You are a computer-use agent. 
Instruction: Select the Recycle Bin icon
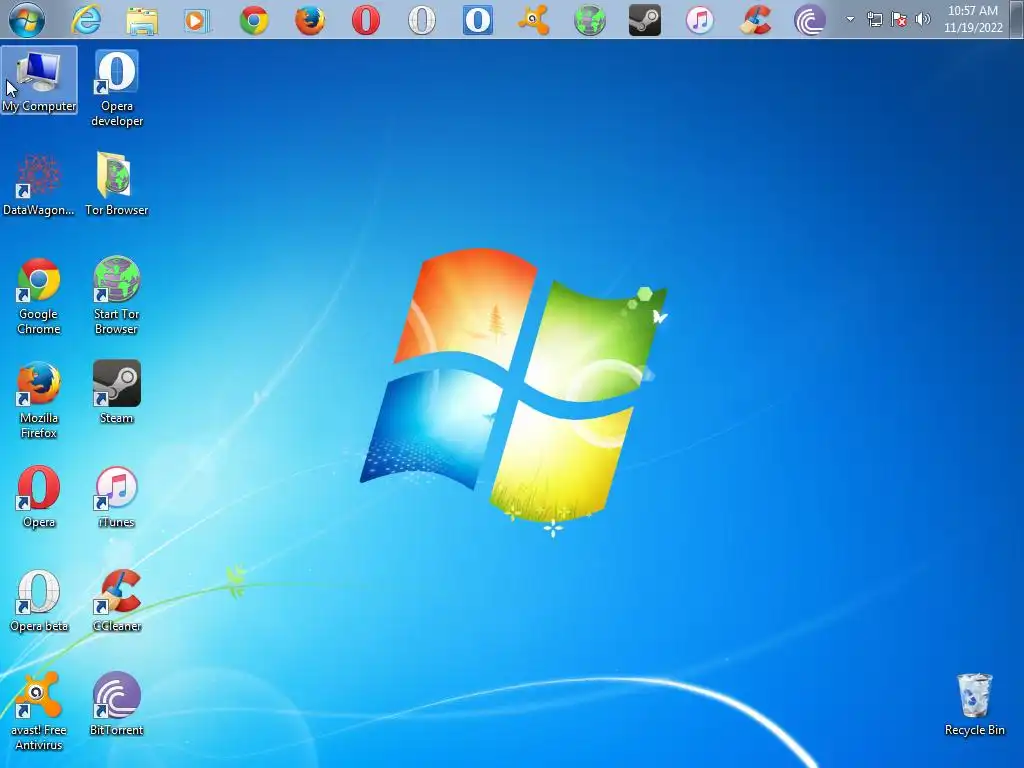click(974, 705)
